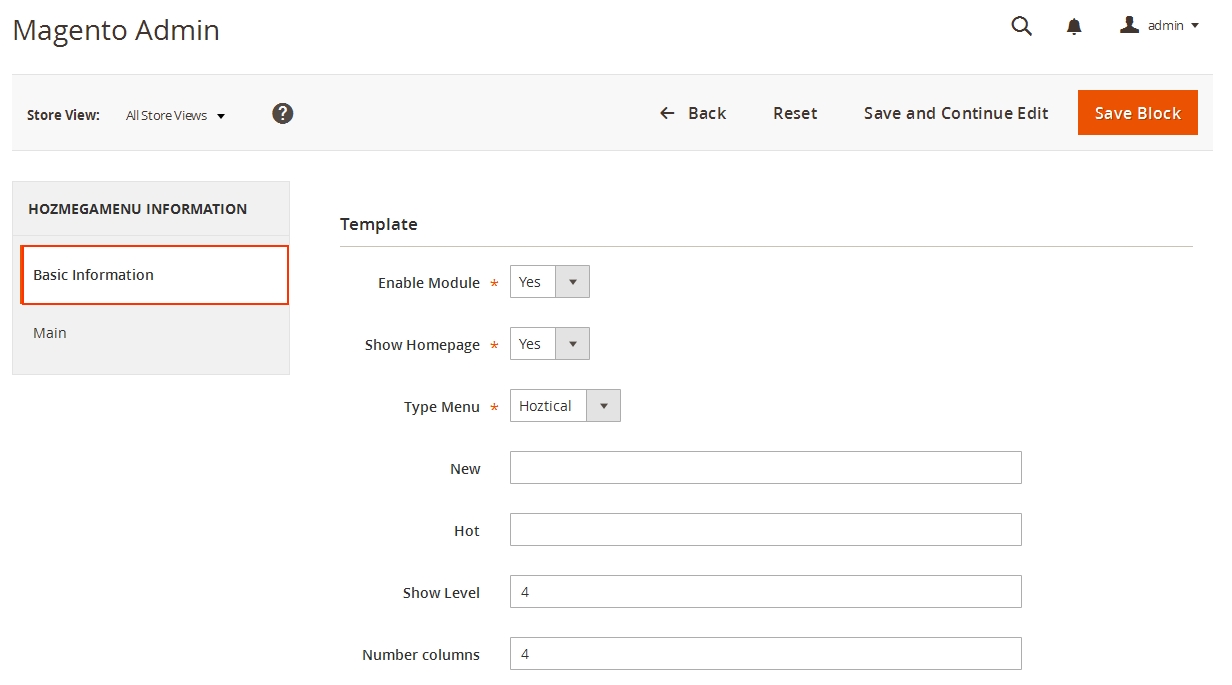Open the Enable Module dropdown
This screenshot has height=685, width=1232.
[550, 282]
